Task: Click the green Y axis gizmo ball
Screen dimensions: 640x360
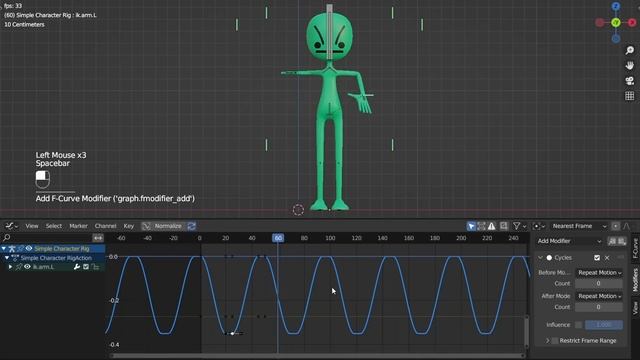Action: 616,22
